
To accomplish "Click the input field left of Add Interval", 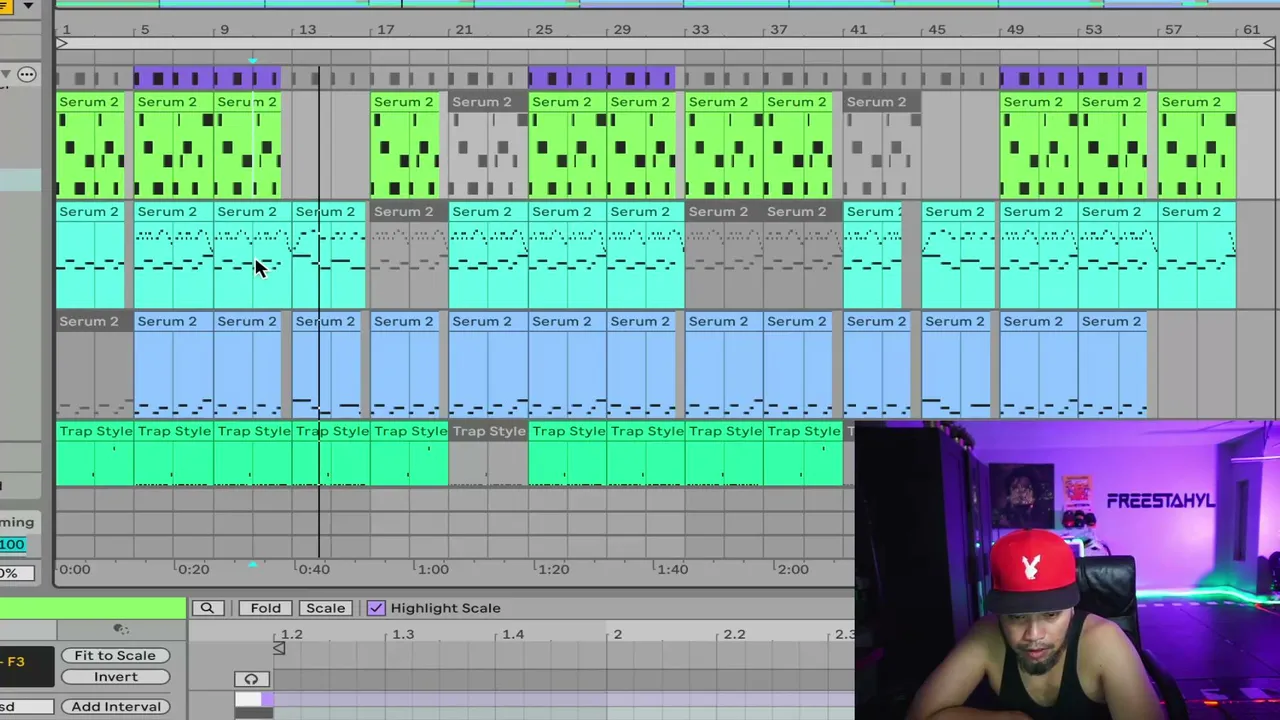I will coord(26,706).
